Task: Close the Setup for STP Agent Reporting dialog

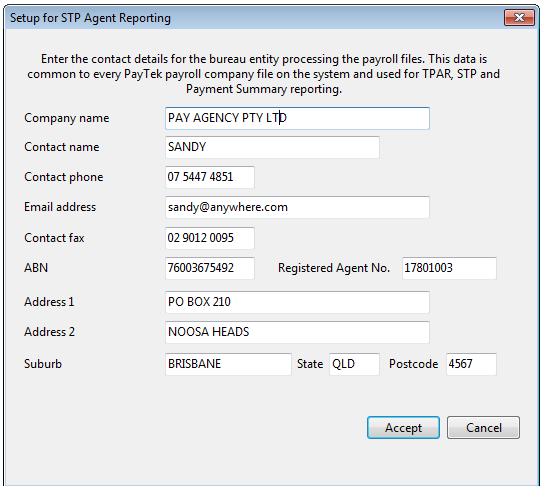Action: 519,17
